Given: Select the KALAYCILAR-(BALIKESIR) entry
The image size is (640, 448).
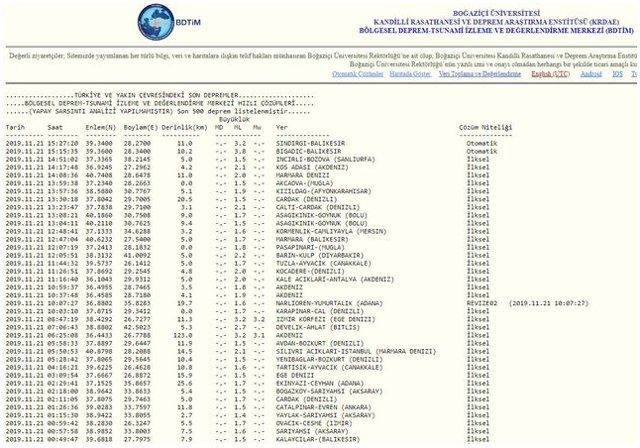Looking at the screenshot, I should click(318, 439).
